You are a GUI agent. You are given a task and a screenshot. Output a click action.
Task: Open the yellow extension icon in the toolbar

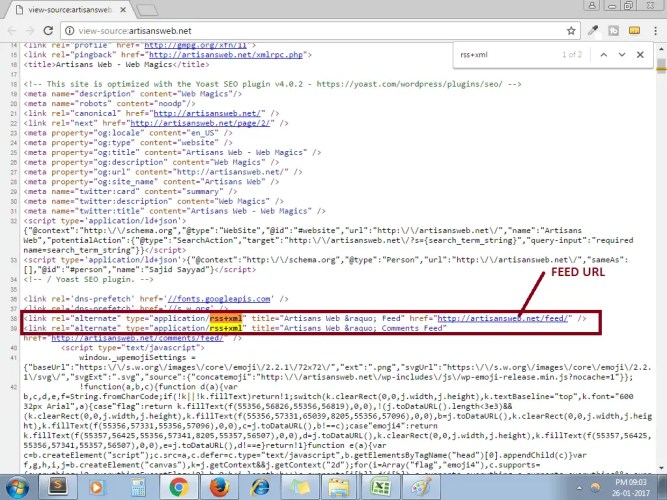634,31
